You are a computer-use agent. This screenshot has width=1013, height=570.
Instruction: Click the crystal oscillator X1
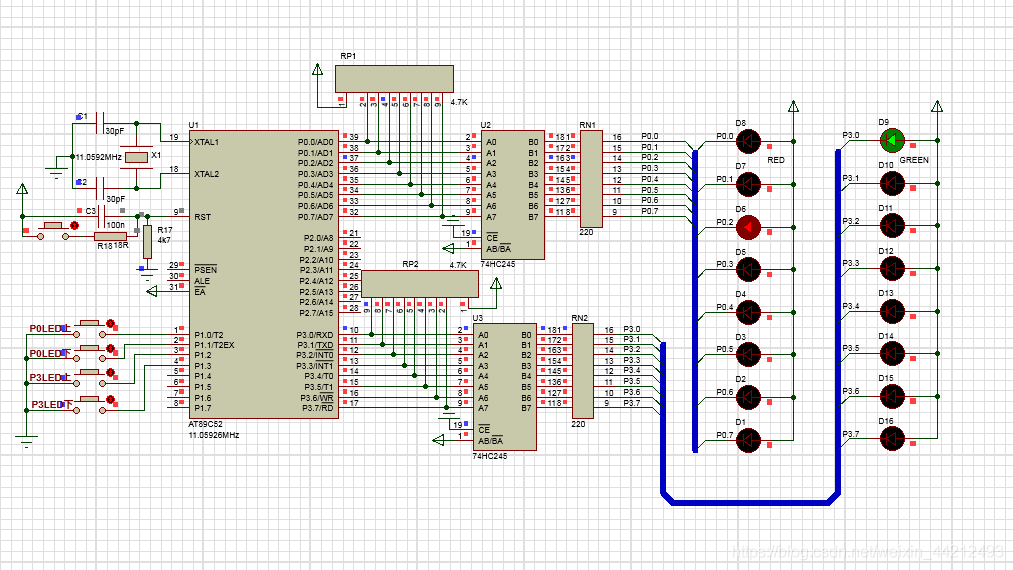tap(134, 157)
